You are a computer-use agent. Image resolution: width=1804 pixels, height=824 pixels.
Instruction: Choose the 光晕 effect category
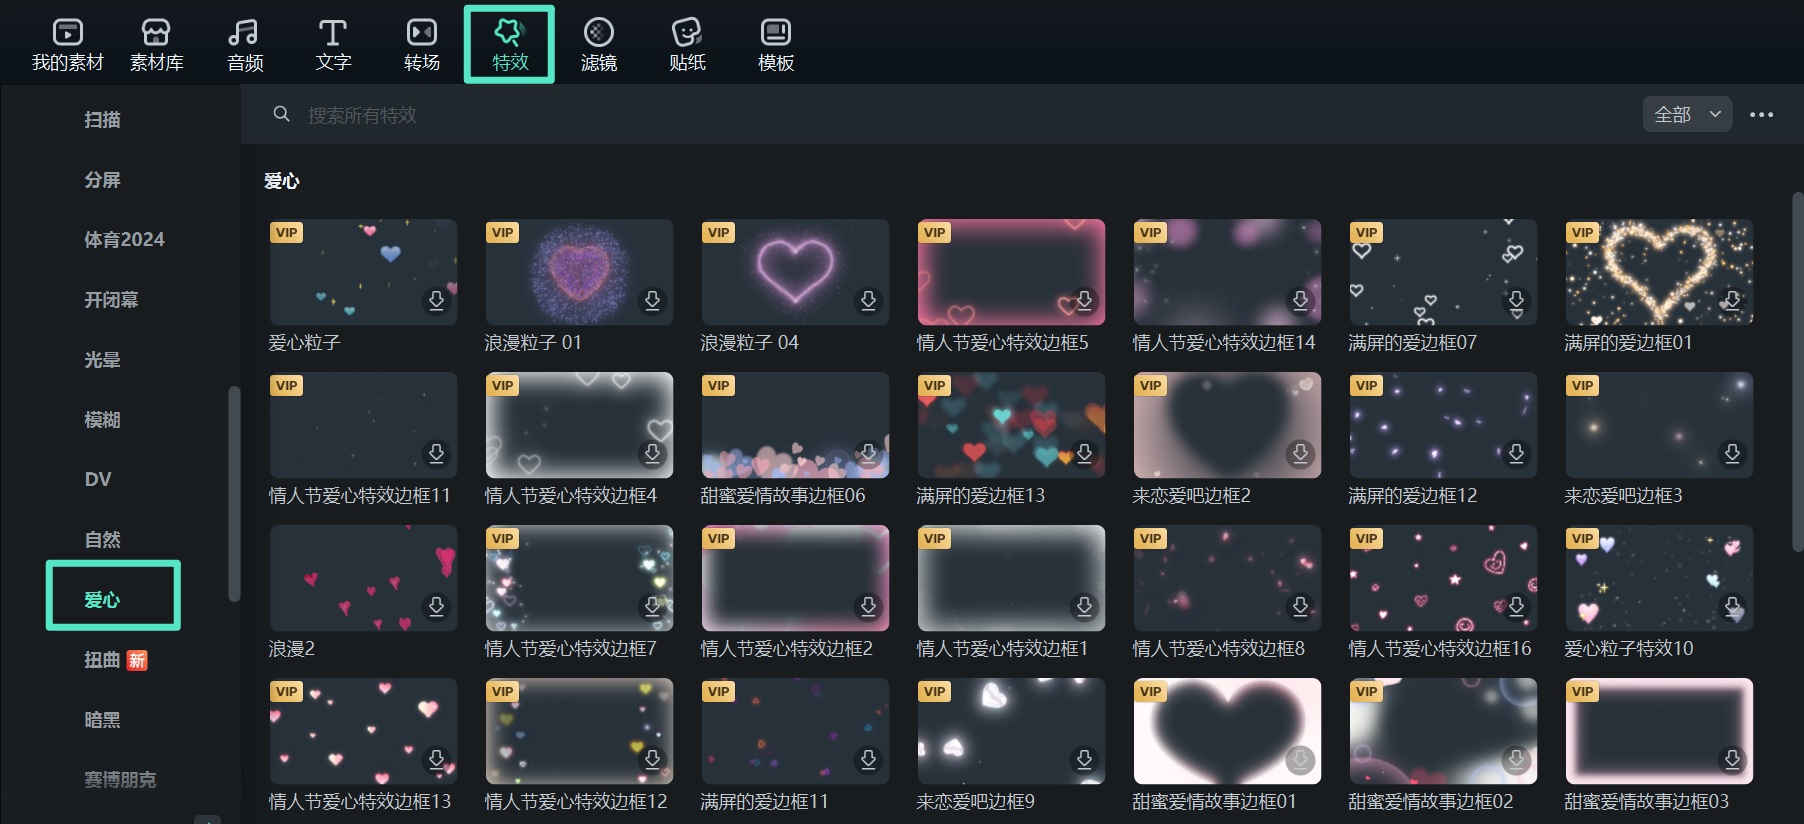click(102, 360)
